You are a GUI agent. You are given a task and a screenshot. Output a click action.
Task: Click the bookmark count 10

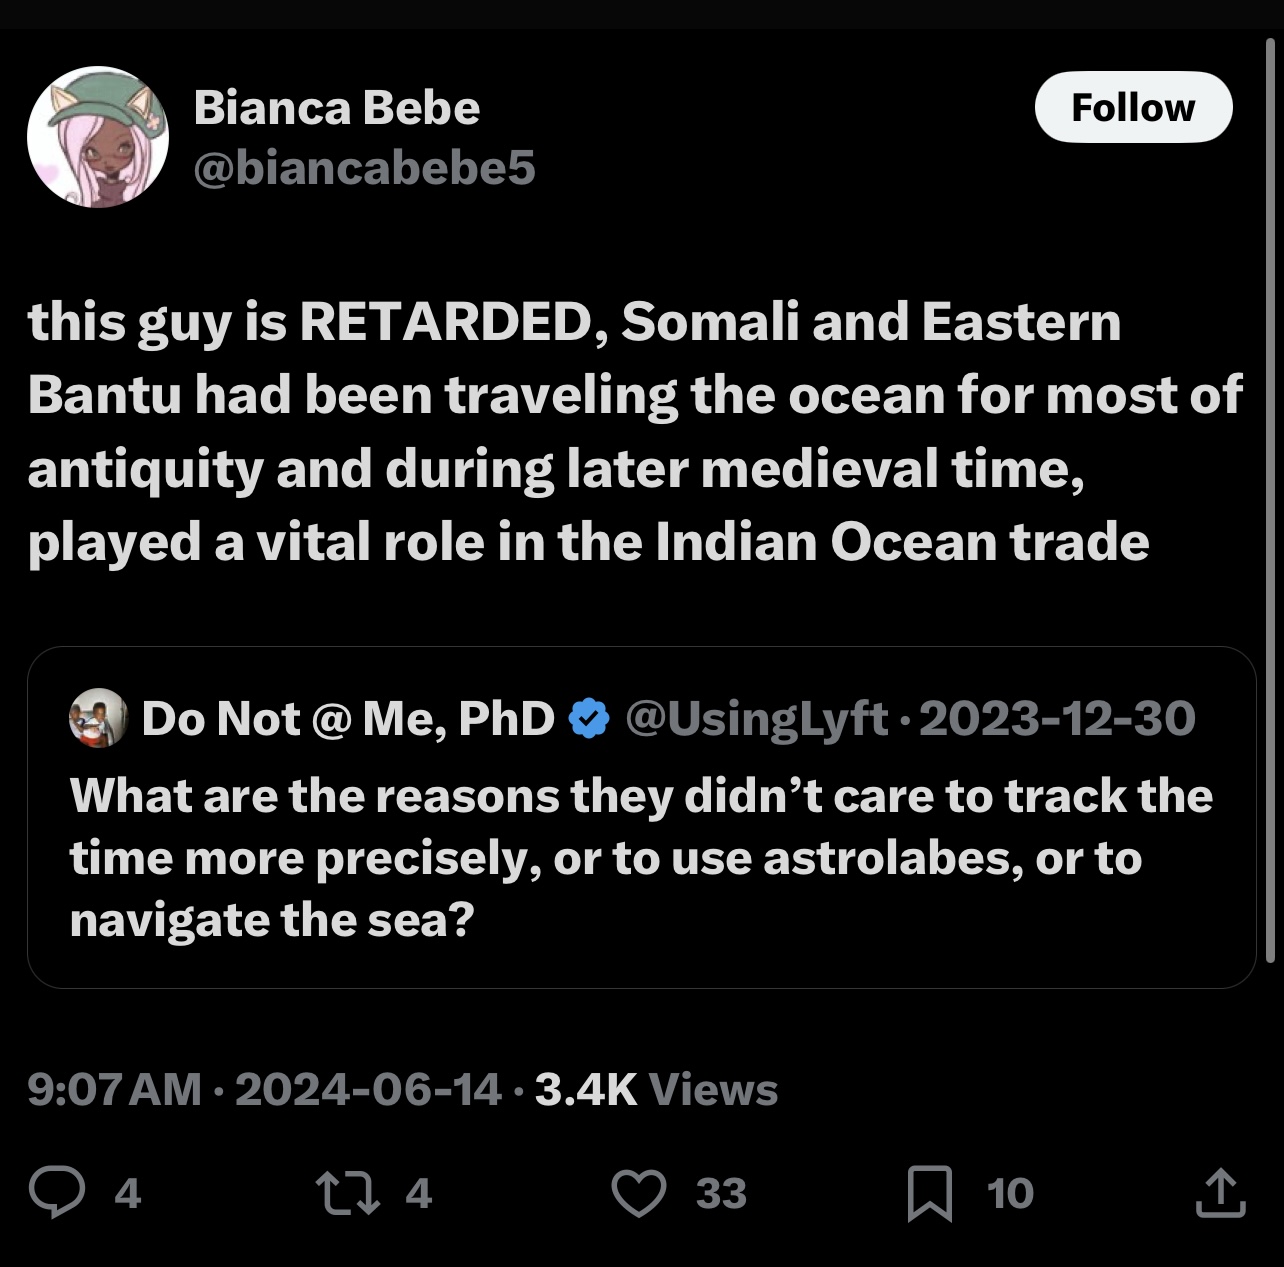tap(1010, 1194)
